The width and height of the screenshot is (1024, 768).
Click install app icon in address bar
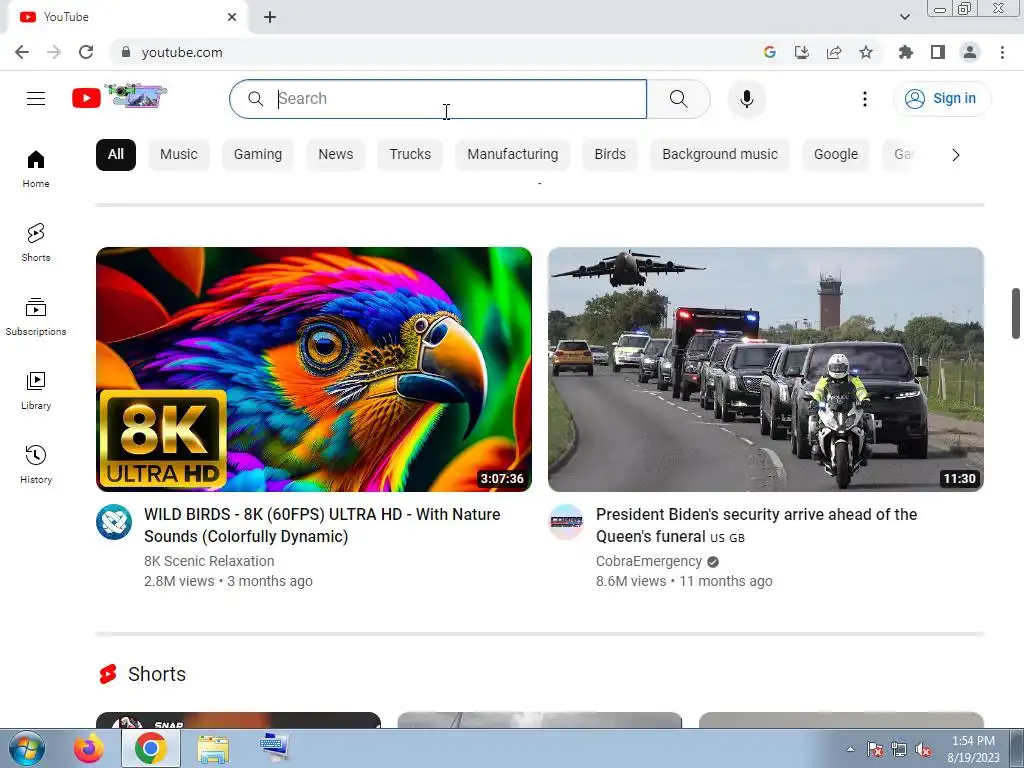pyautogui.click(x=801, y=52)
